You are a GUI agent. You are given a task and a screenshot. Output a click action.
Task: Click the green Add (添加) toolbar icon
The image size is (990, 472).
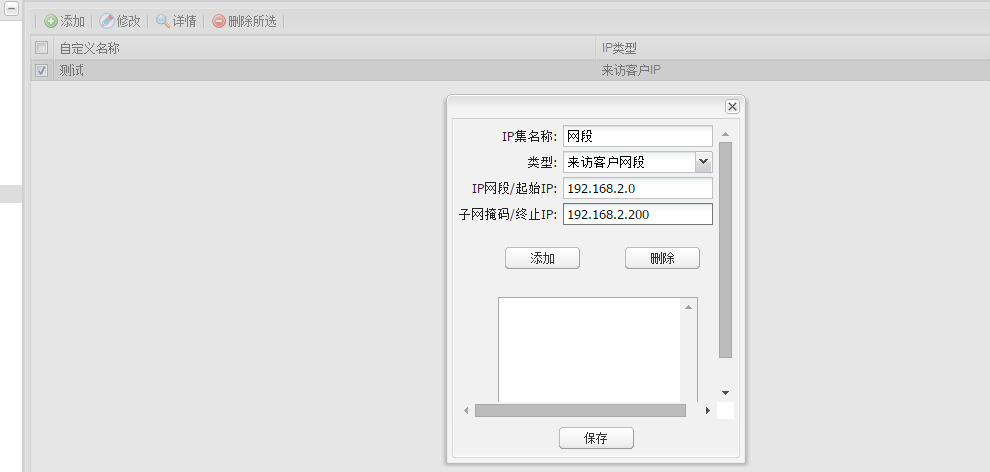pyautogui.click(x=51, y=21)
